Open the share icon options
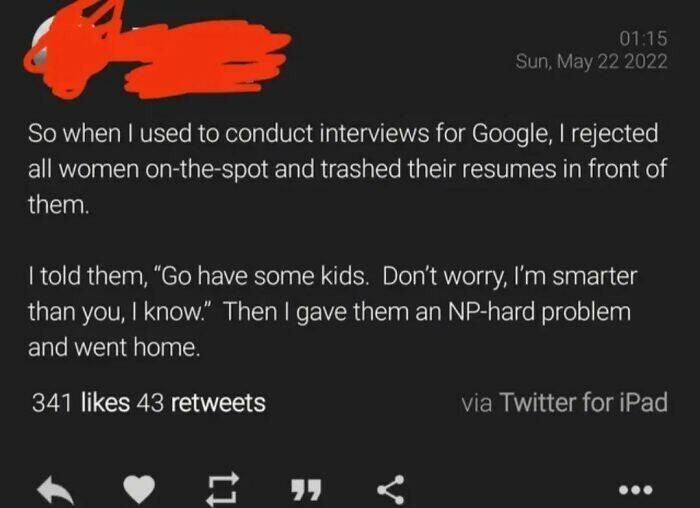The image size is (700, 508). [389, 489]
